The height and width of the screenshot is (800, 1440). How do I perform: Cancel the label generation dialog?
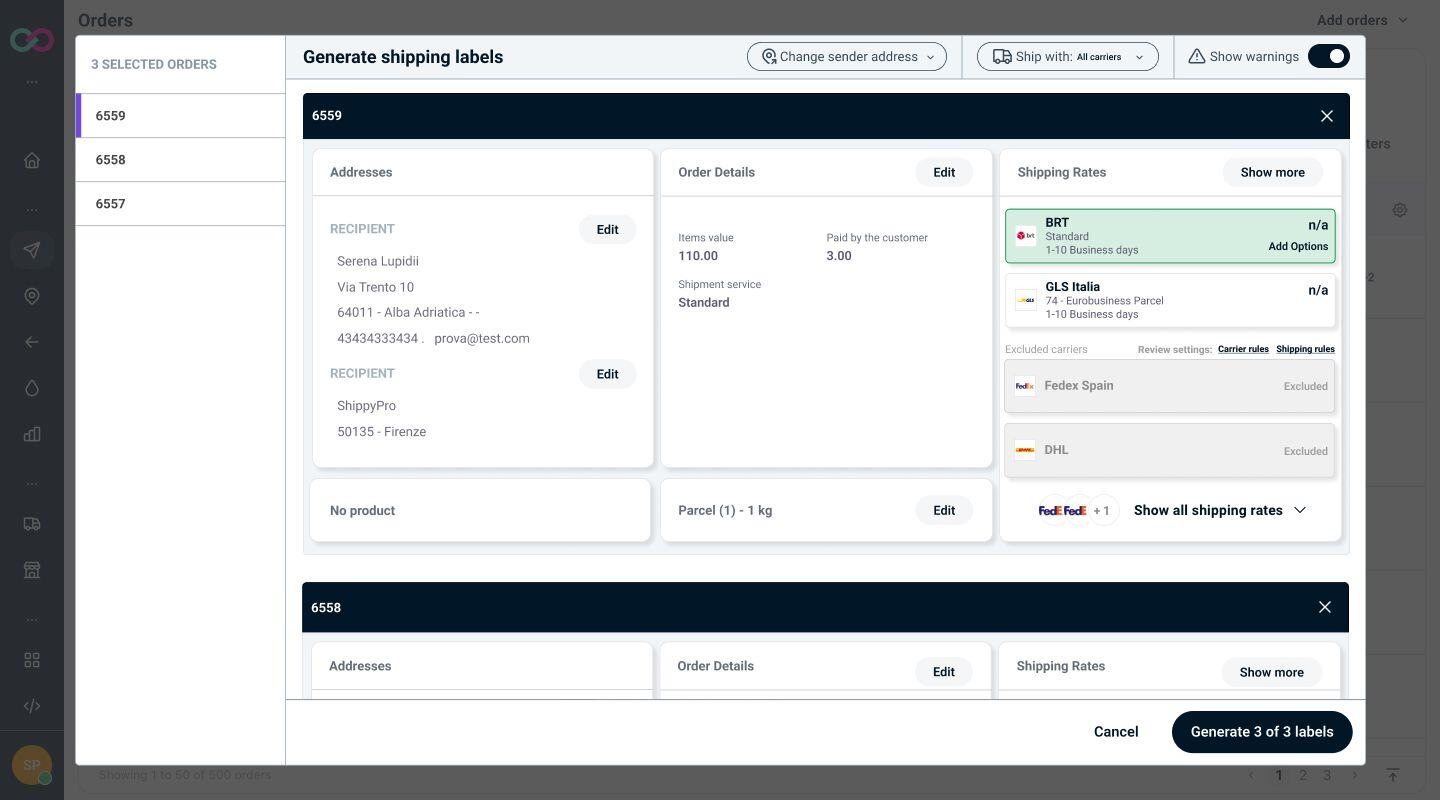[1116, 732]
